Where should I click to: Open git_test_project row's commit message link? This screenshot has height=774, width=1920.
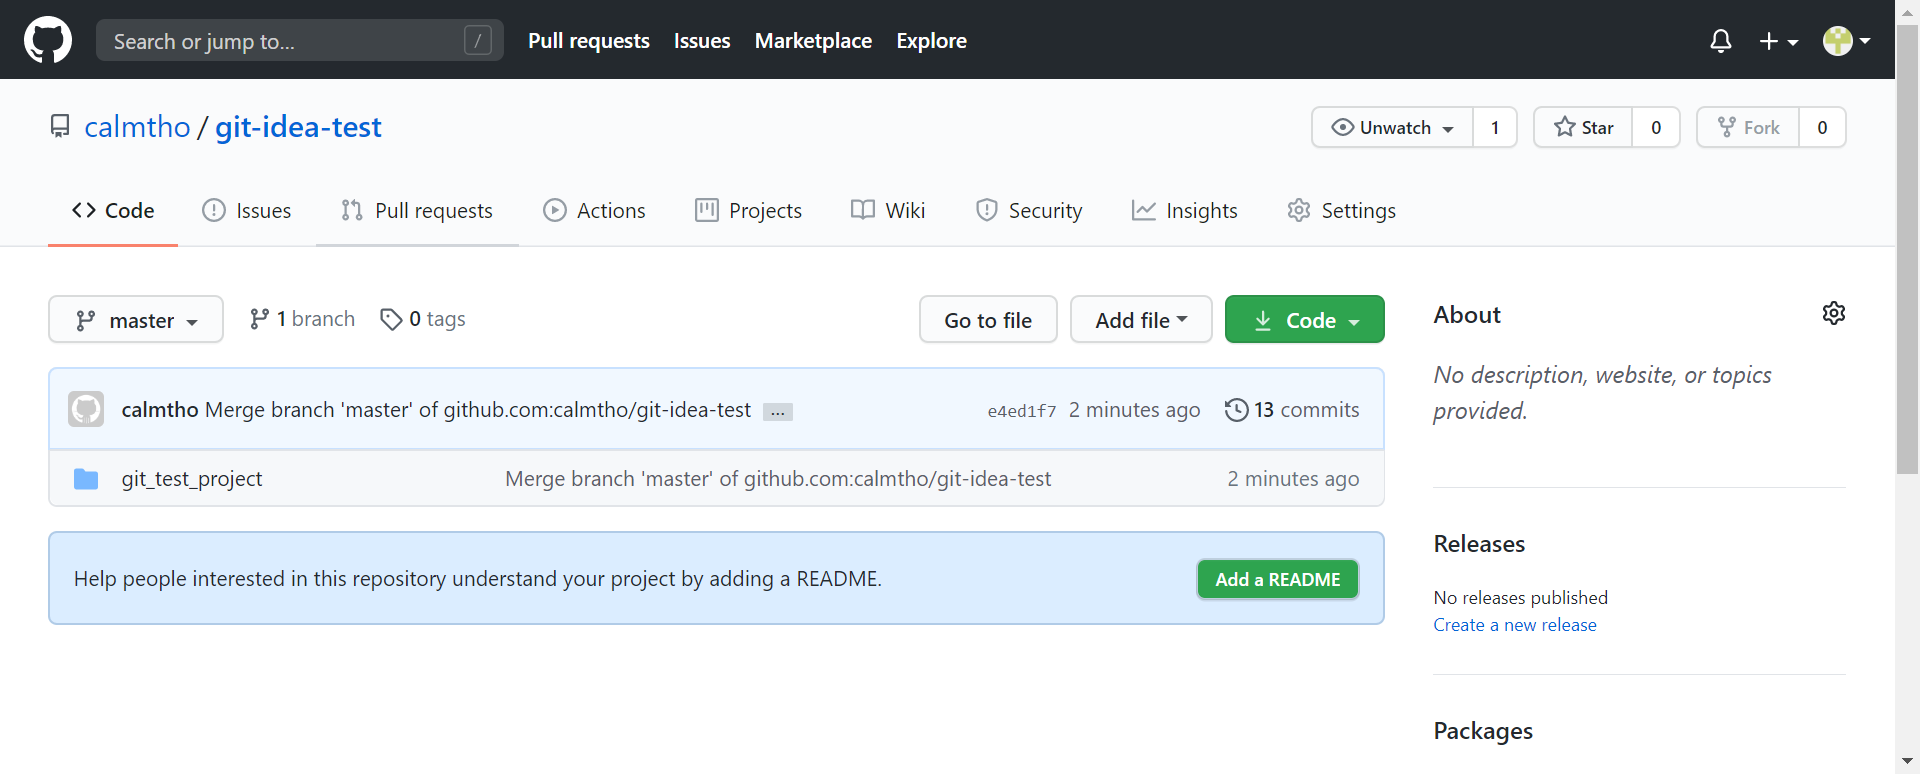coord(778,479)
